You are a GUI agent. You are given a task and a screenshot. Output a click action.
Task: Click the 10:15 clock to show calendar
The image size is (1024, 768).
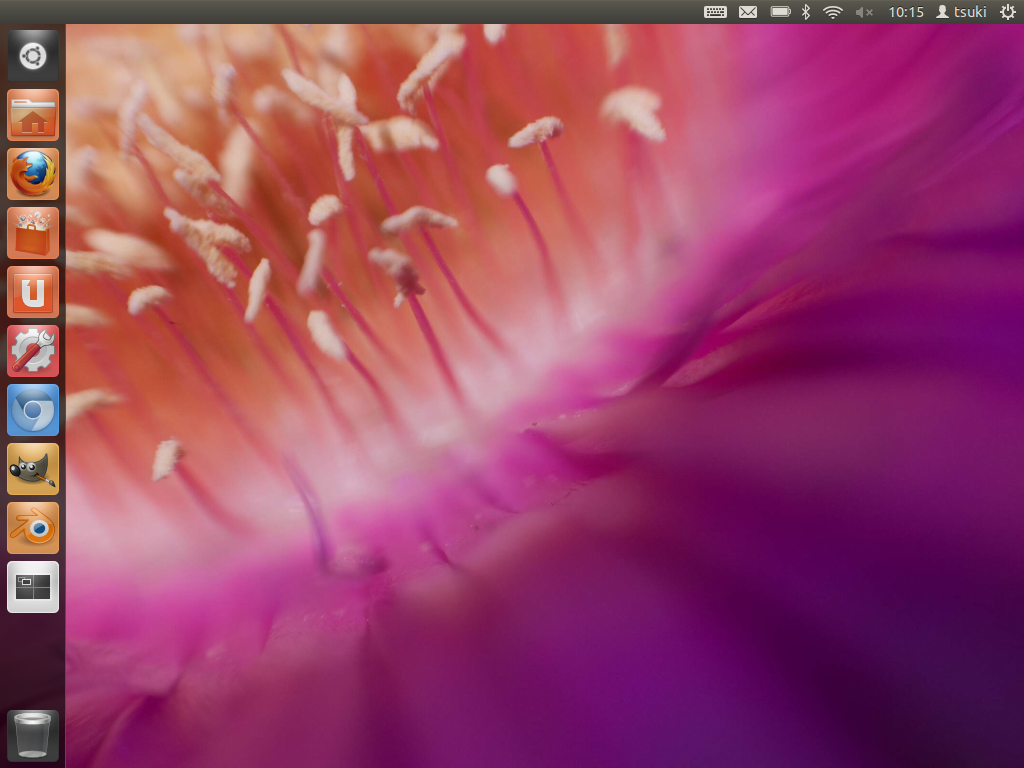click(x=906, y=12)
